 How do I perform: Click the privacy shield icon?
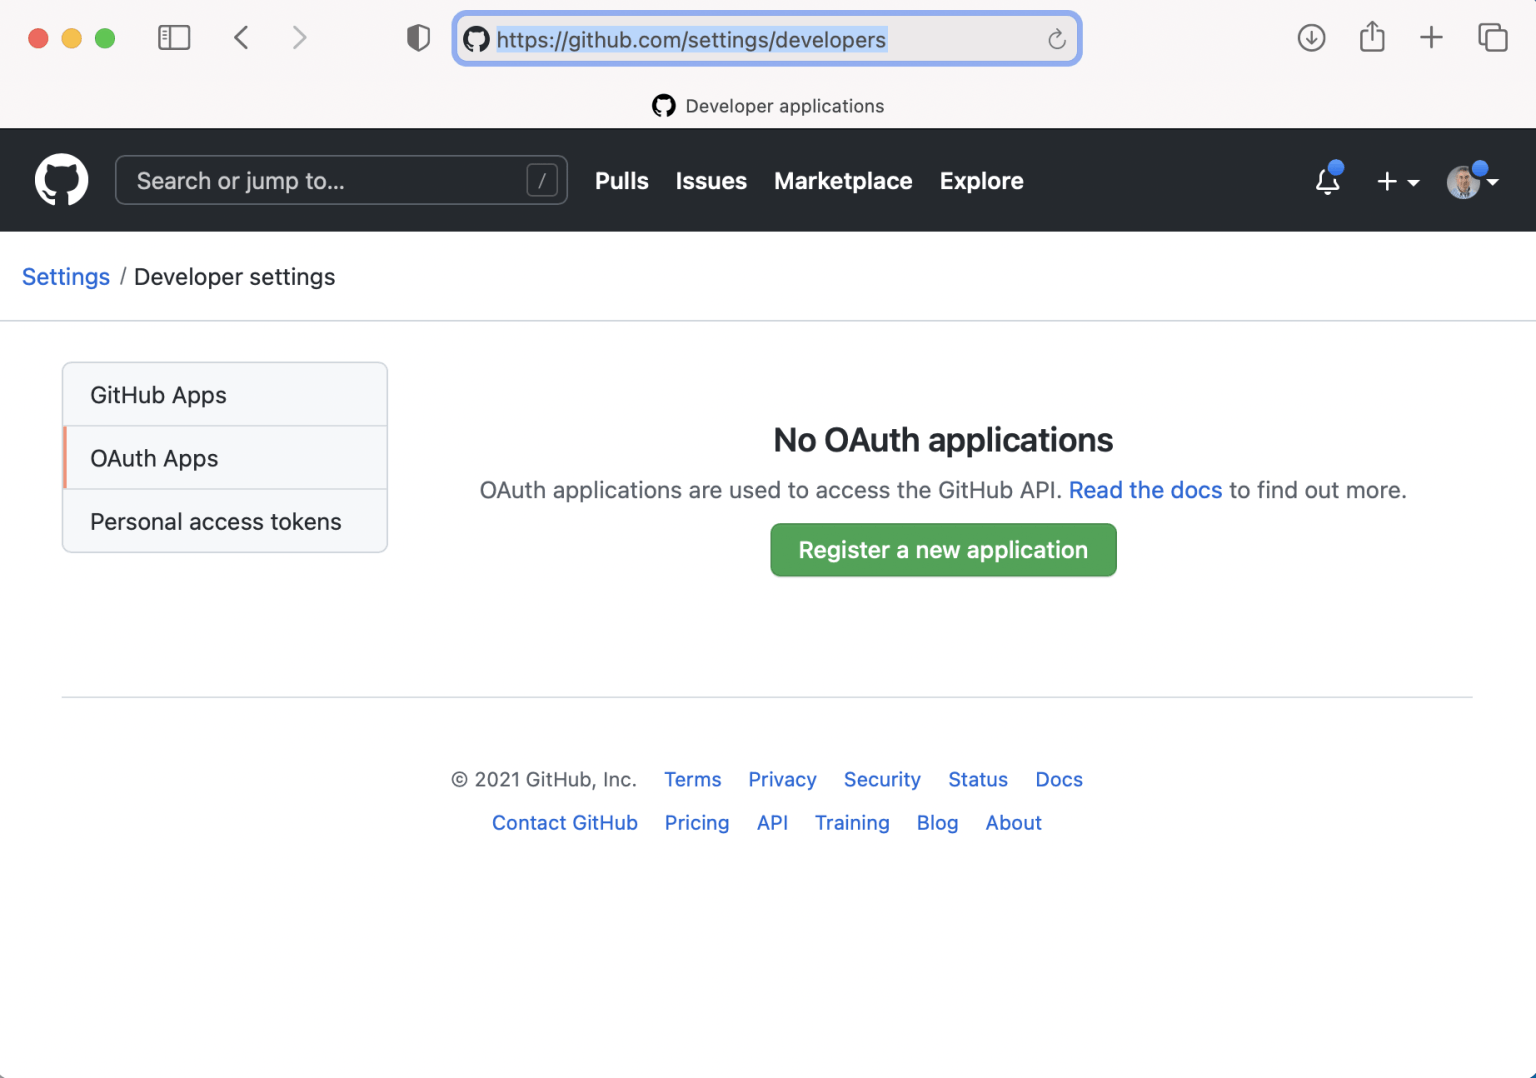pos(418,38)
